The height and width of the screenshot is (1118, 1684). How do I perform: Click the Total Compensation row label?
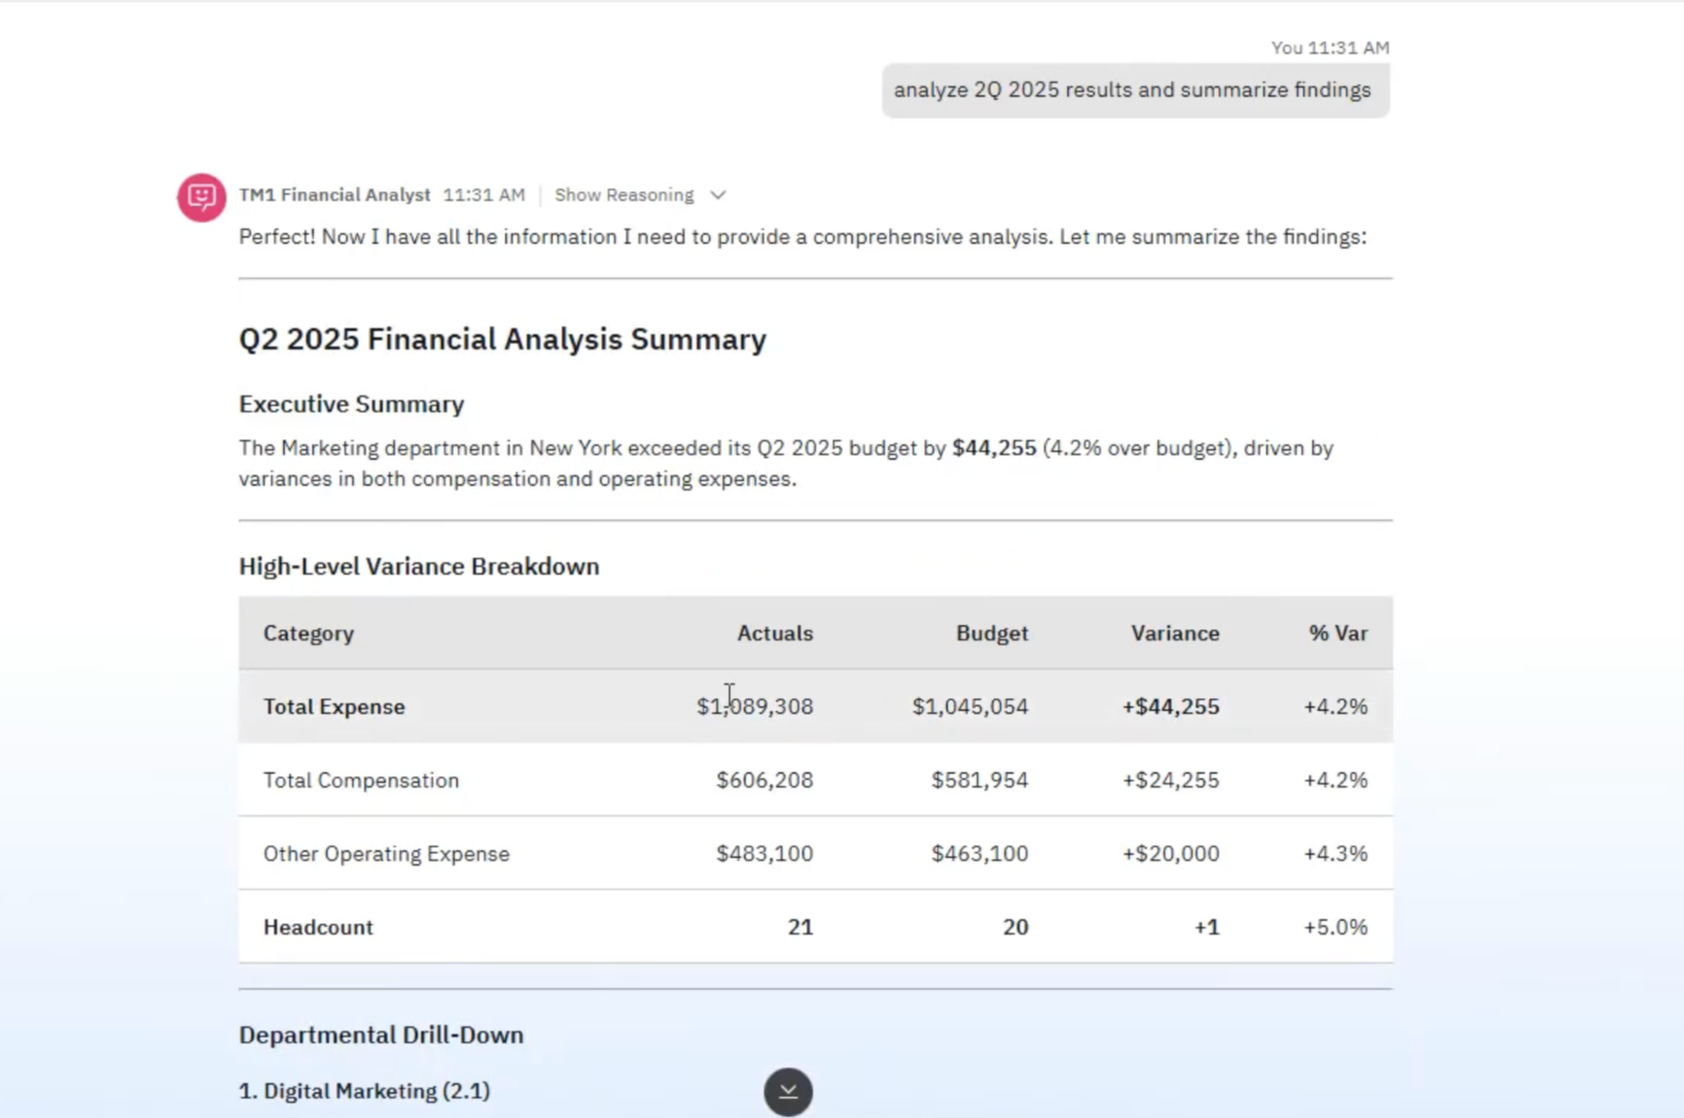pos(361,780)
